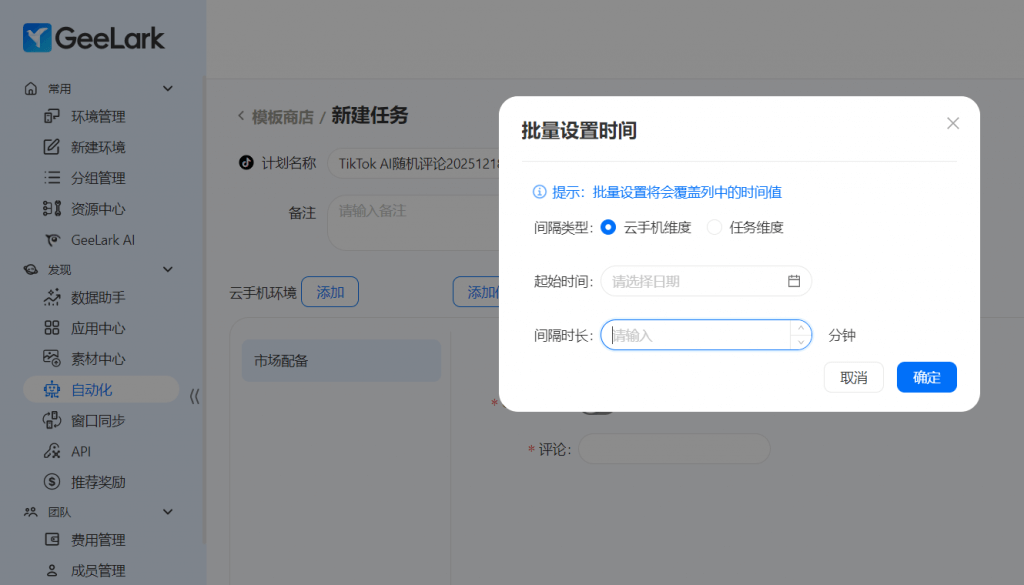Viewport: 1024px width, 585px height.
Task: Open 应用中心 grid icon
Action: click(52, 328)
